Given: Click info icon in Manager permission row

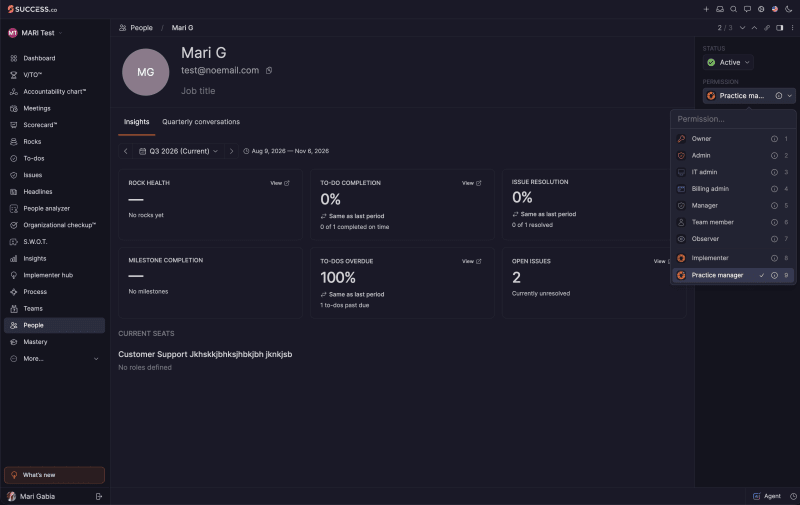Looking at the screenshot, I should pyautogui.click(x=774, y=206).
